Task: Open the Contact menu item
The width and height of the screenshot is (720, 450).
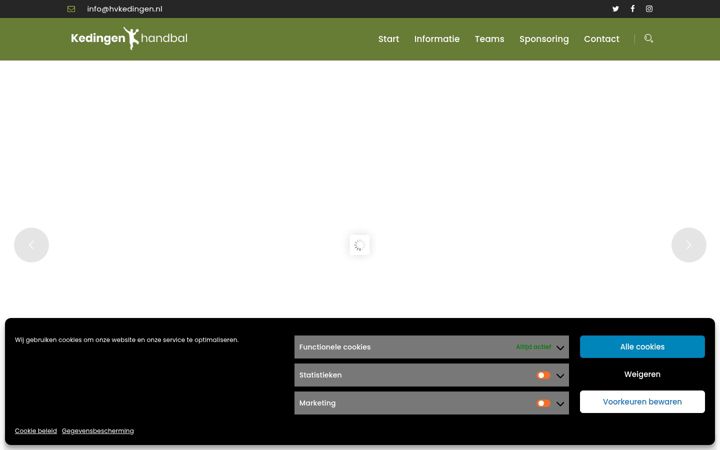Action: [601, 39]
